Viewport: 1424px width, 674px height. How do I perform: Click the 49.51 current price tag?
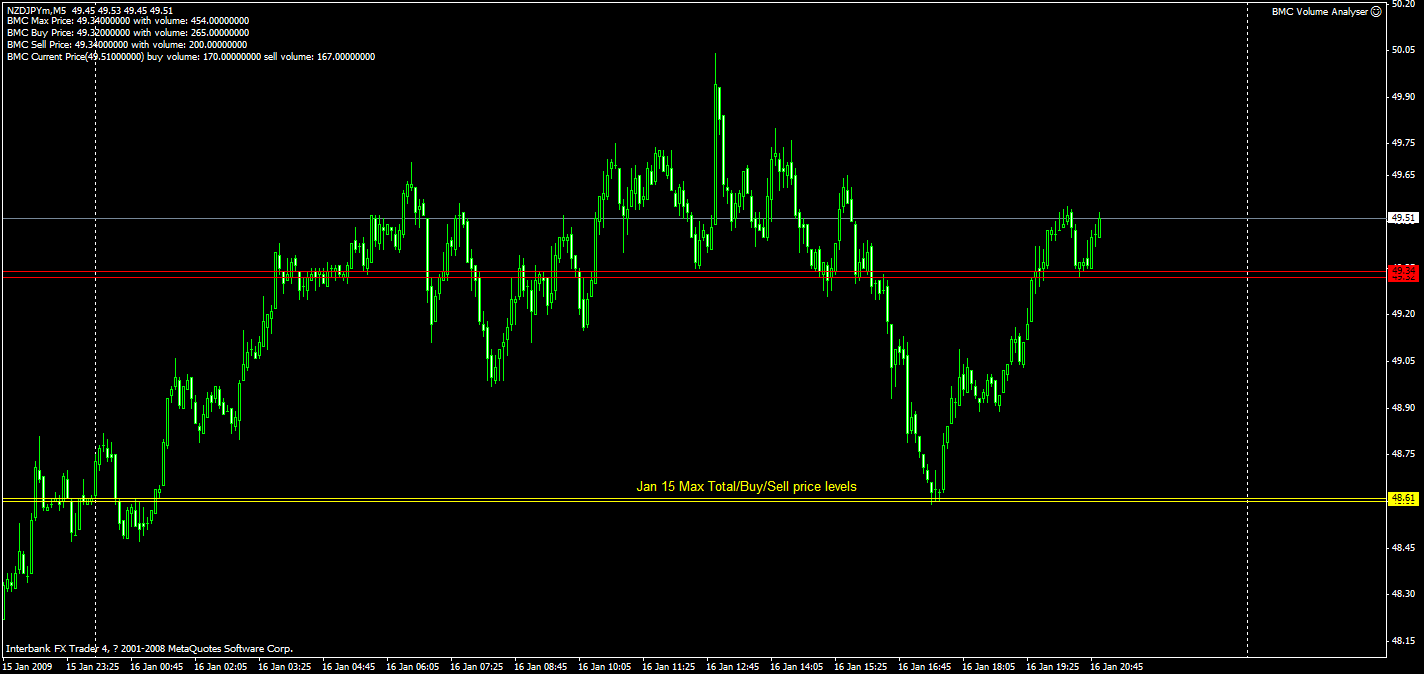click(1403, 218)
